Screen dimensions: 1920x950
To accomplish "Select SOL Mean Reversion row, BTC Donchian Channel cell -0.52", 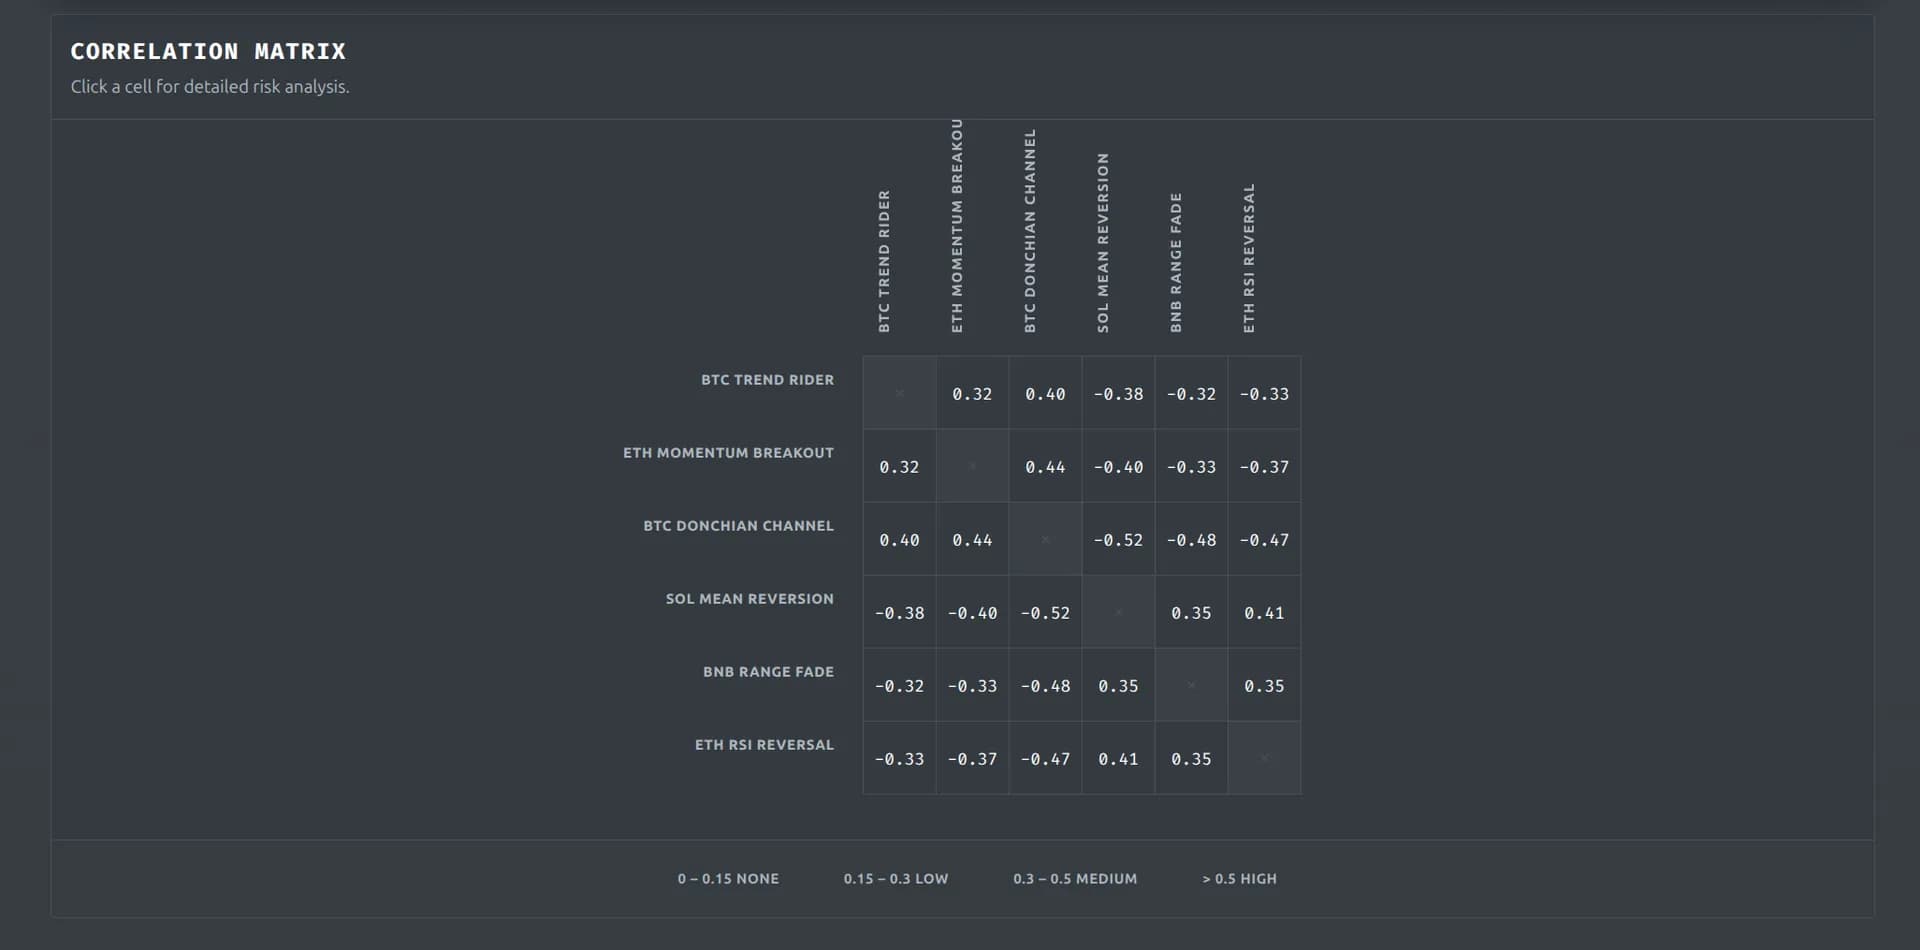I will point(1045,612).
